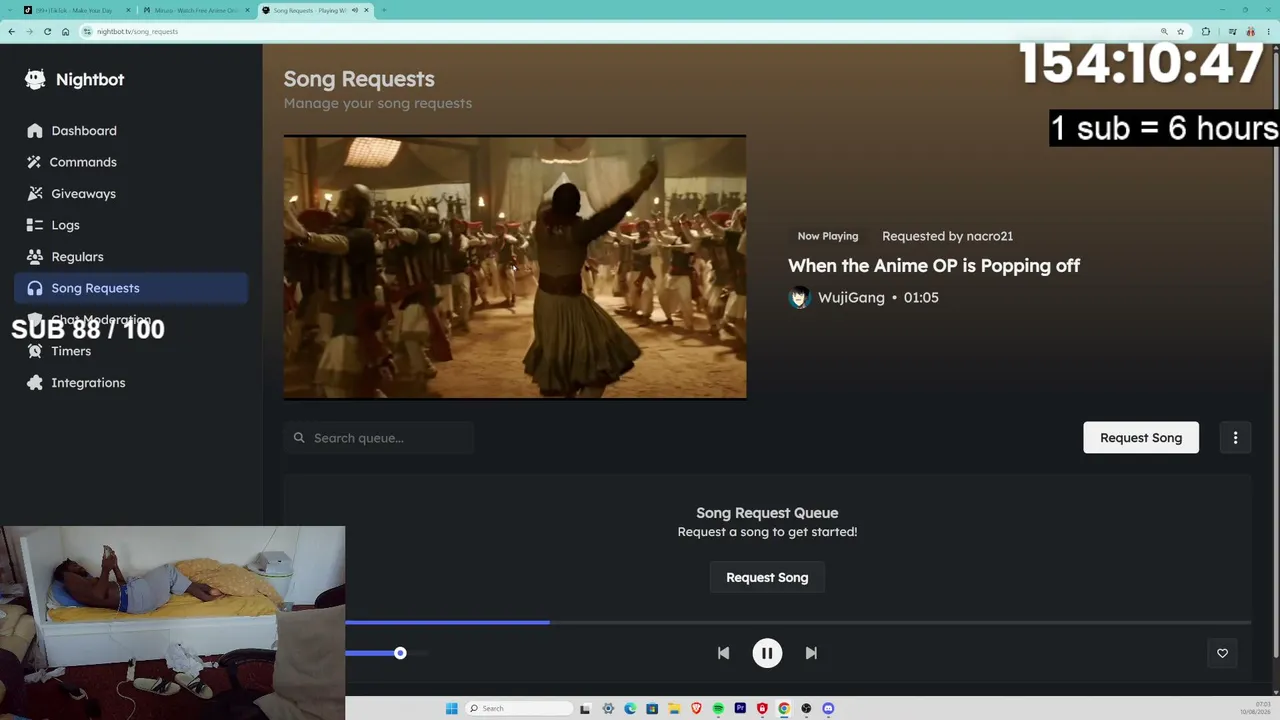The image size is (1280, 720).
Task: Bookmark this page with the star
Action: (x=1180, y=31)
